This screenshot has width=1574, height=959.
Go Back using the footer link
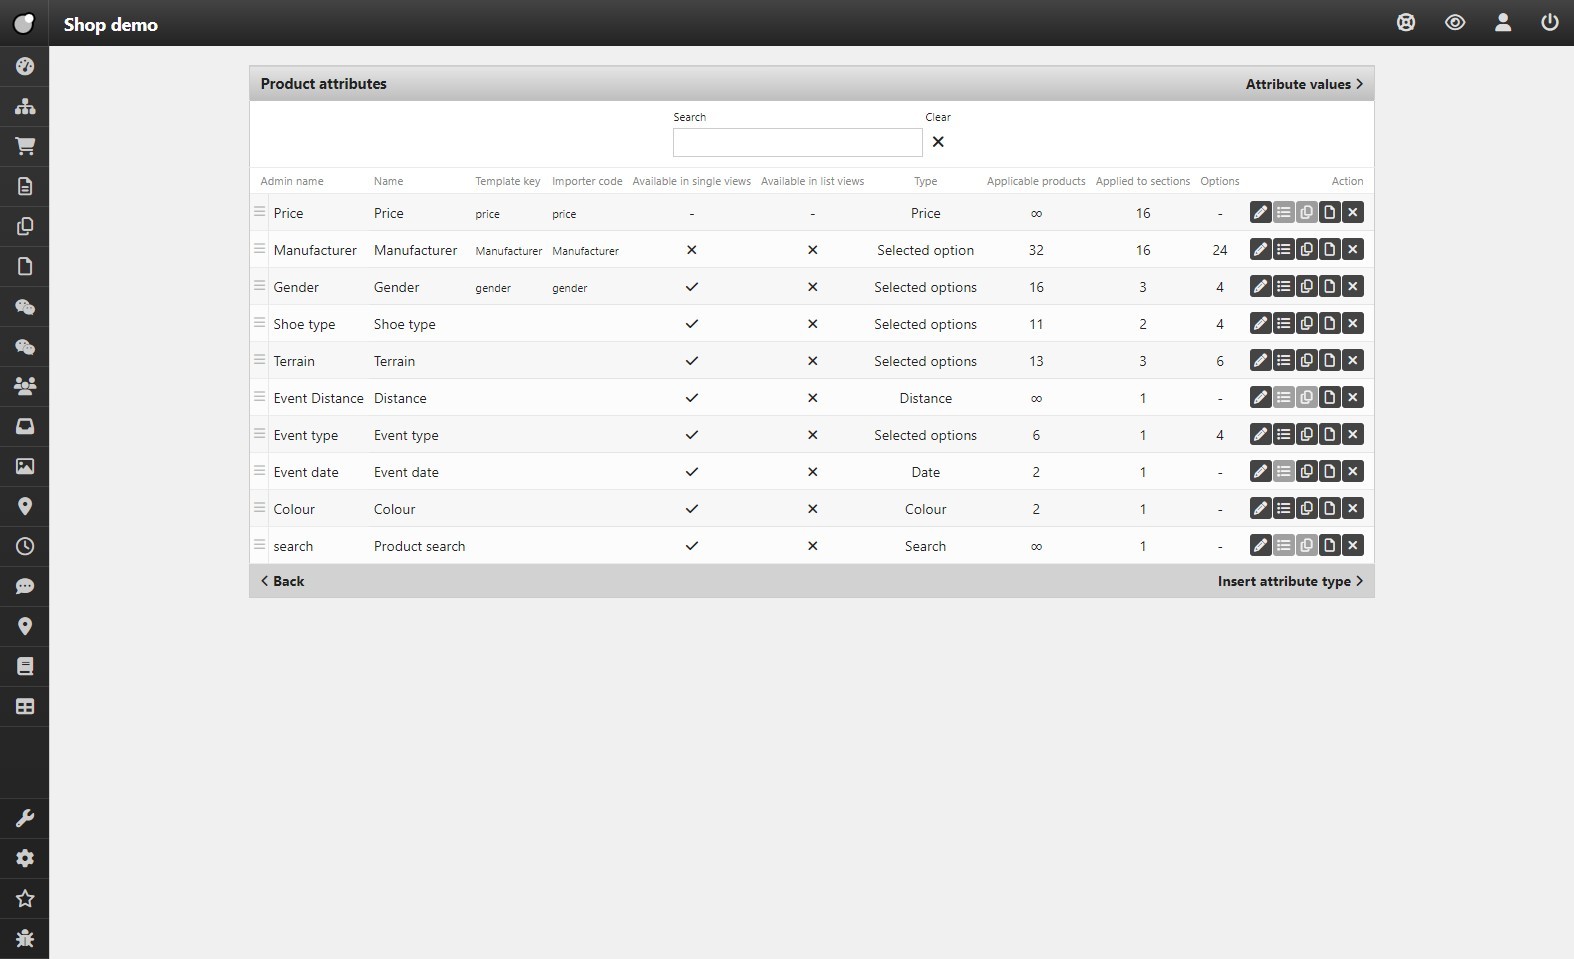pyautogui.click(x=283, y=581)
